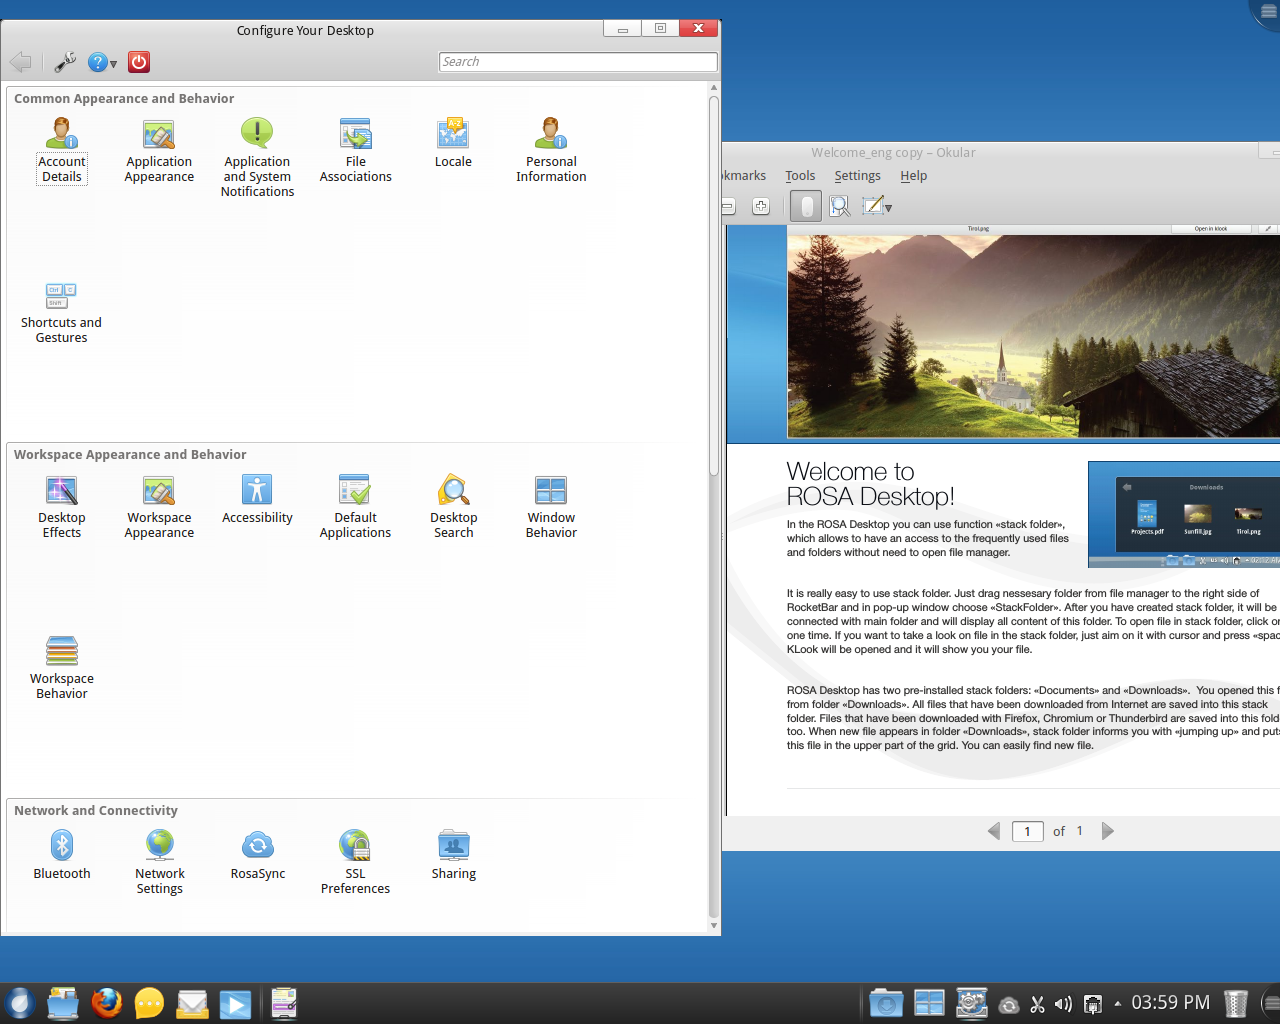Open Personal Information module
The width and height of the screenshot is (1280, 1024).
pos(551,150)
